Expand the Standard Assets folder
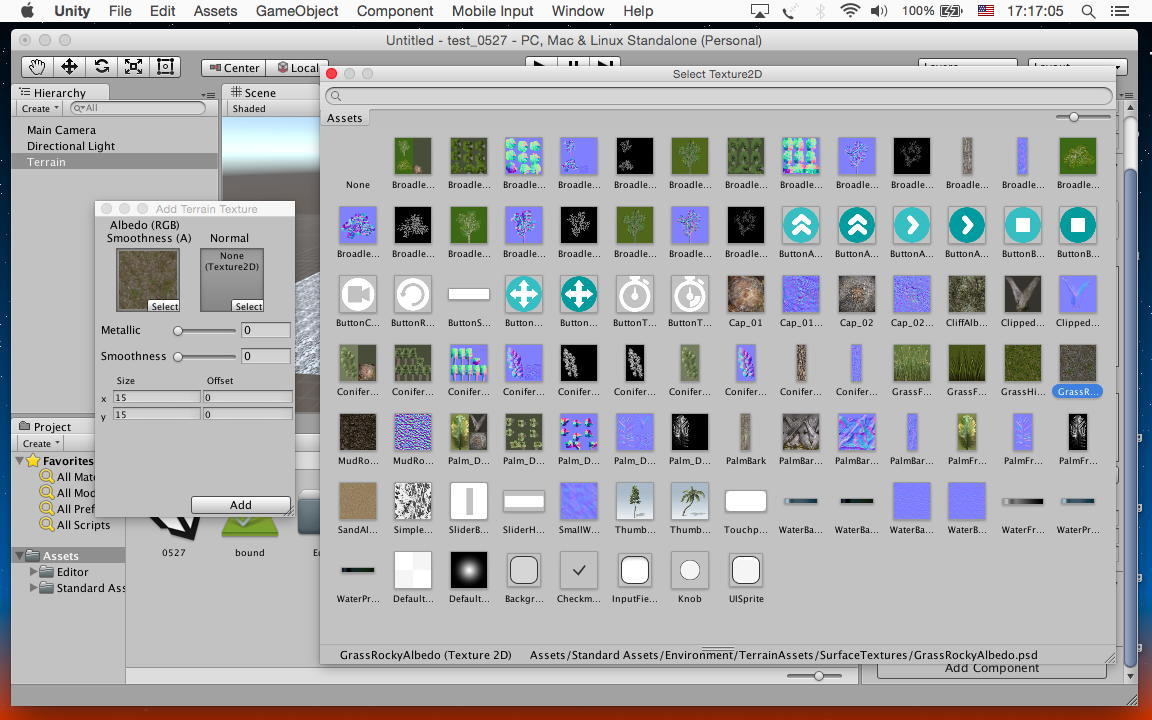Screen dimensions: 1152x720 [x=35, y=588]
